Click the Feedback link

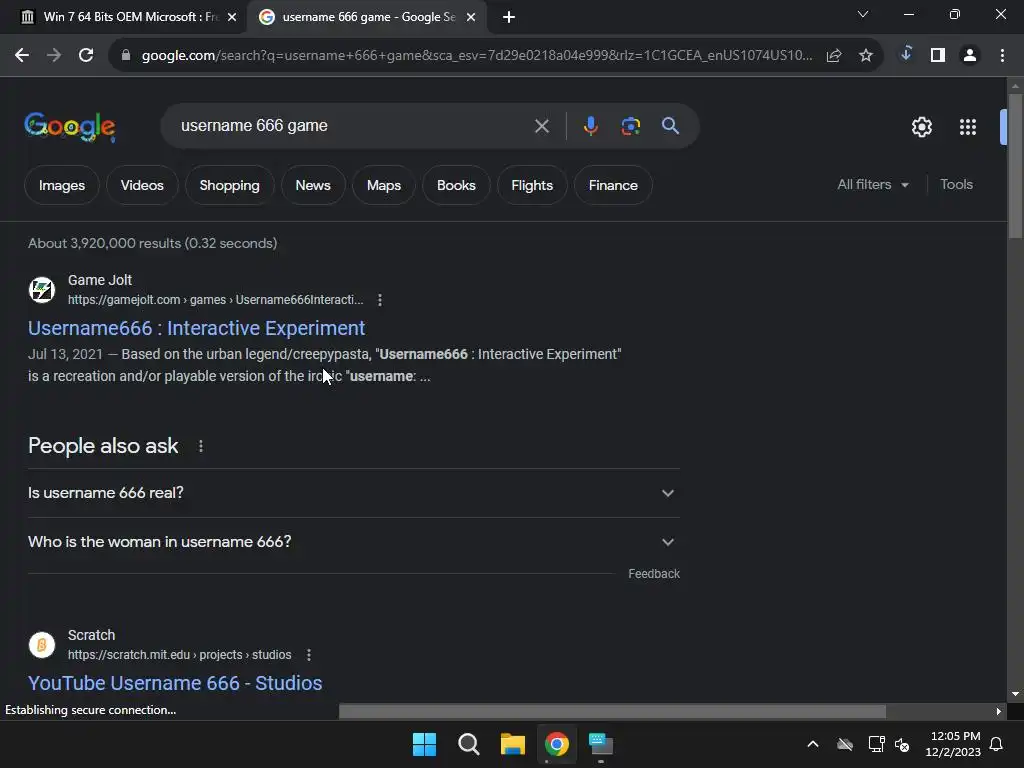(654, 573)
